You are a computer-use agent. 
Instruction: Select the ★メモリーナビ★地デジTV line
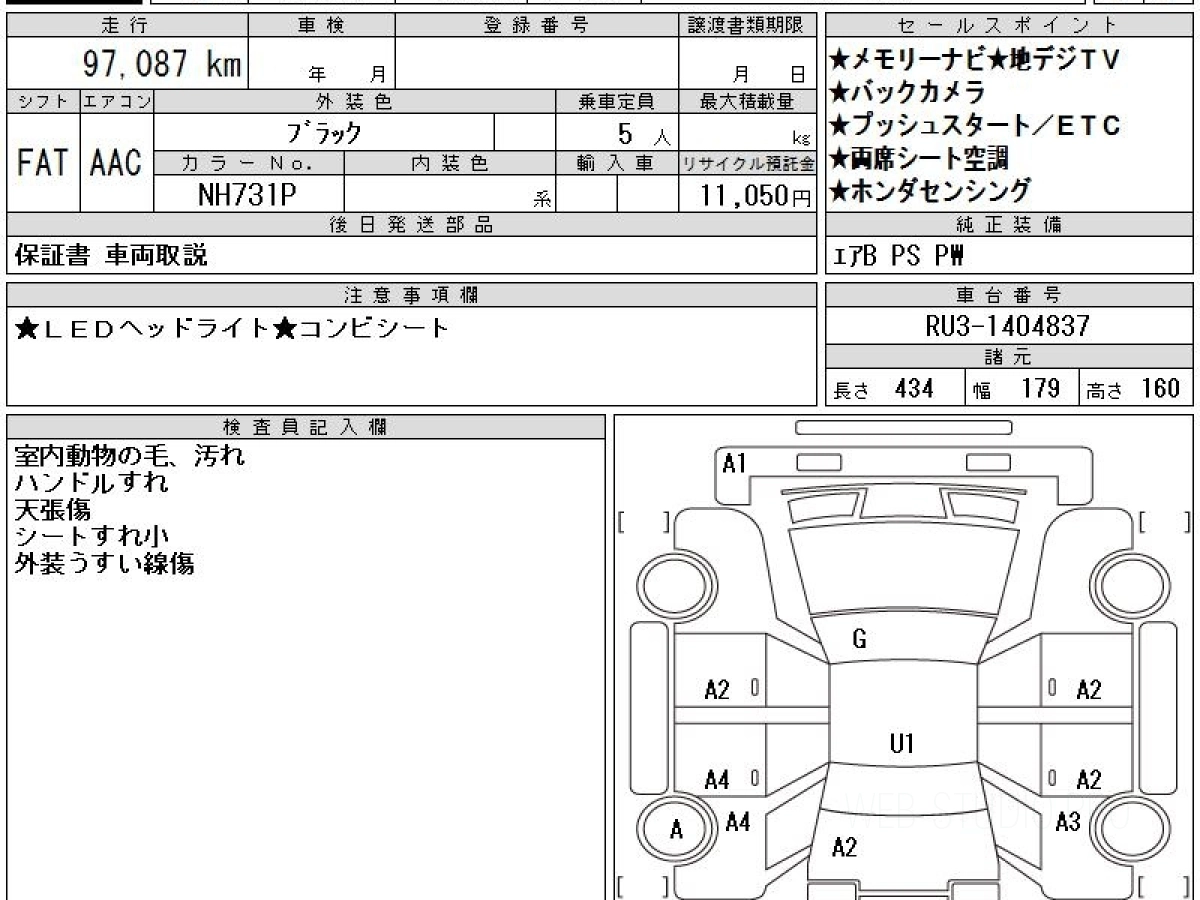[x=973, y=60]
